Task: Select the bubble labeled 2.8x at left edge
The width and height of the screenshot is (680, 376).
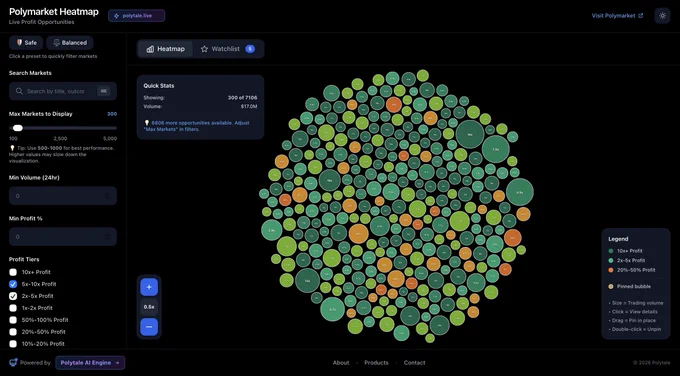Action: point(272,230)
